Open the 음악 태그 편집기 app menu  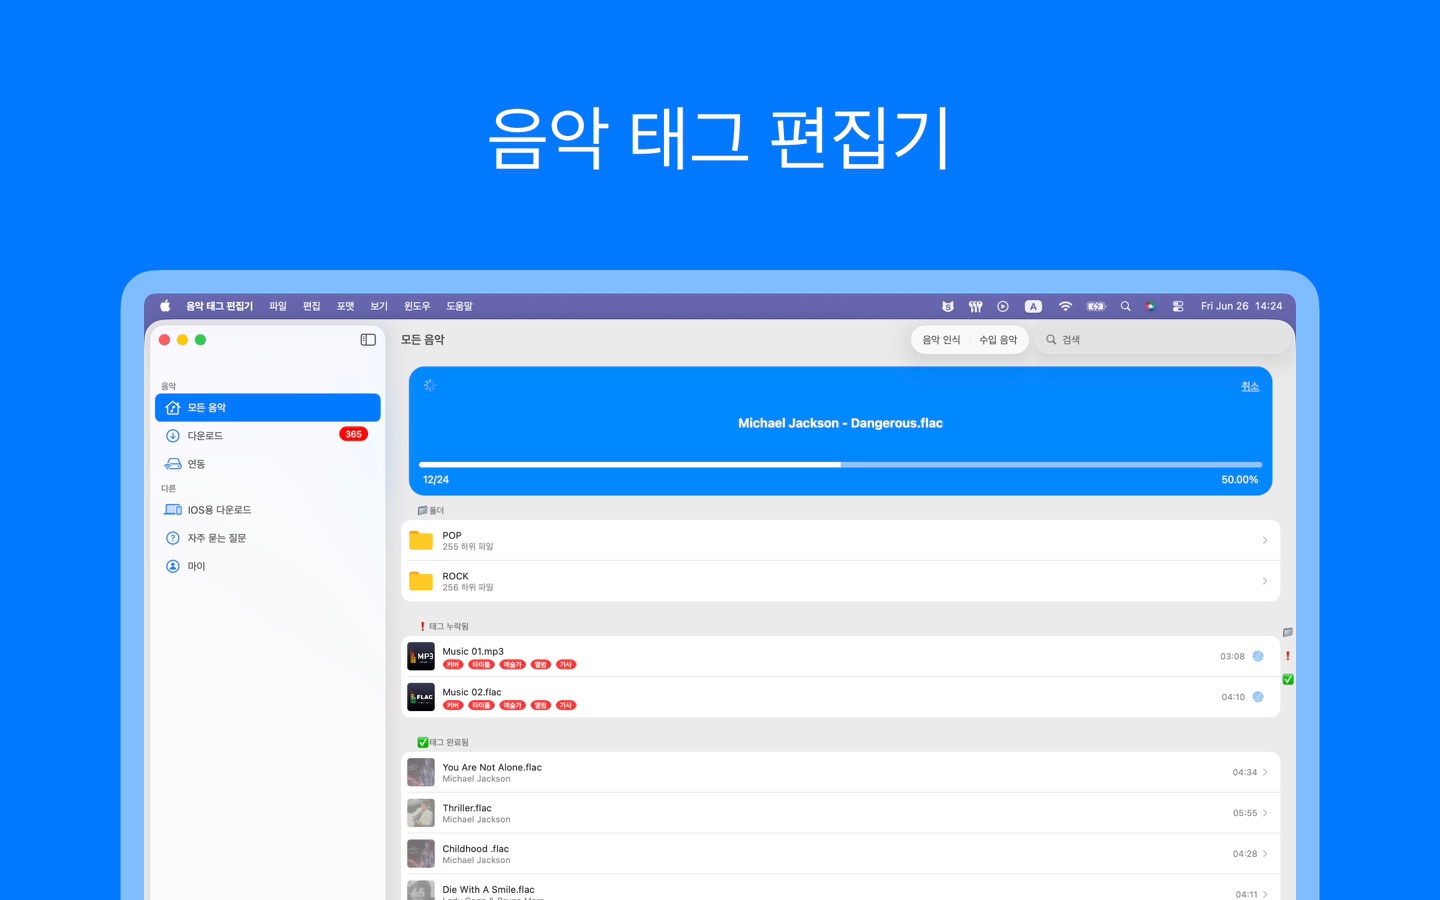(x=219, y=307)
